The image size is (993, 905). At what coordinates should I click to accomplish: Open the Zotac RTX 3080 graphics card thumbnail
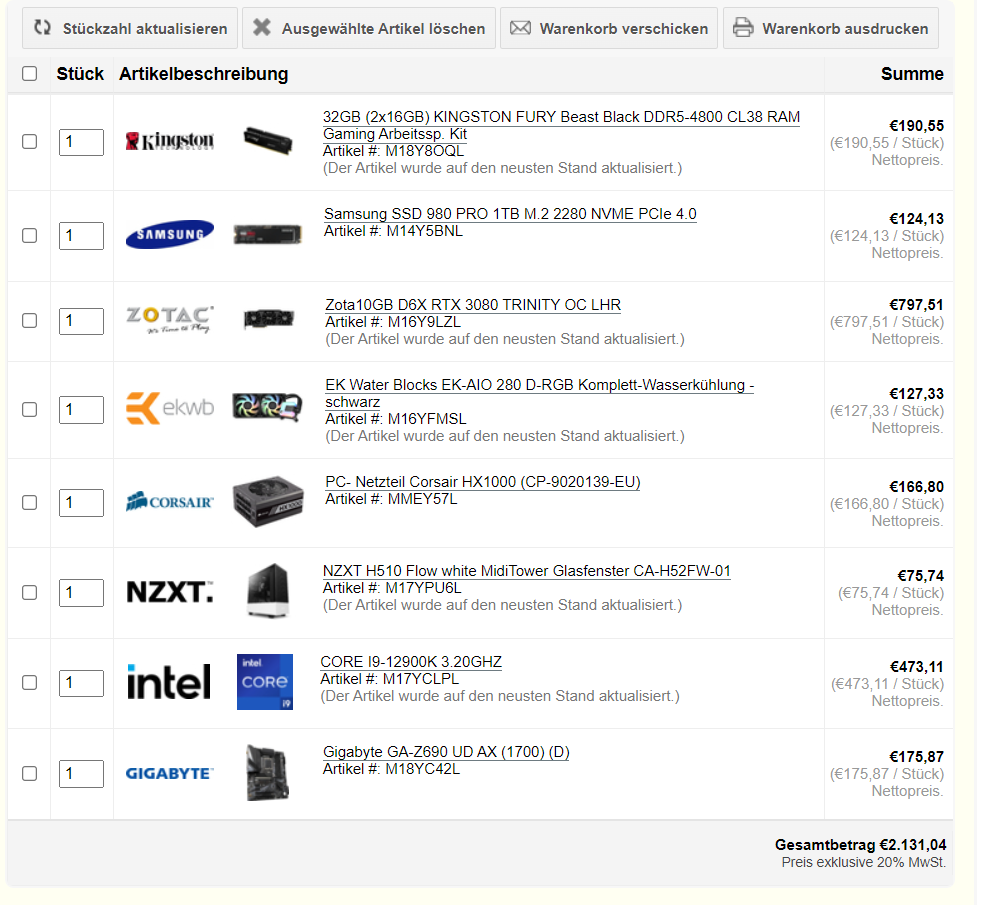269,319
